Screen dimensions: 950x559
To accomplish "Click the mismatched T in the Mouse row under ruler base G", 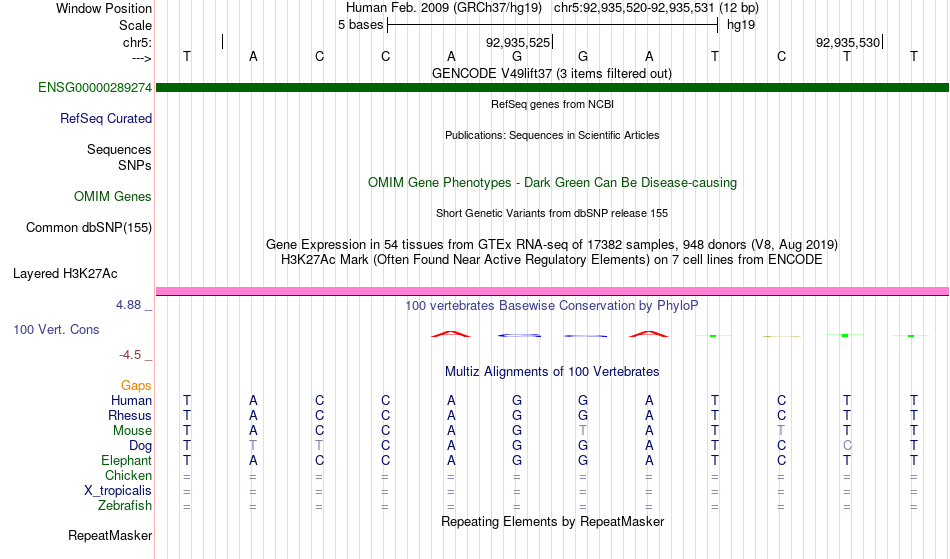I will [583, 431].
